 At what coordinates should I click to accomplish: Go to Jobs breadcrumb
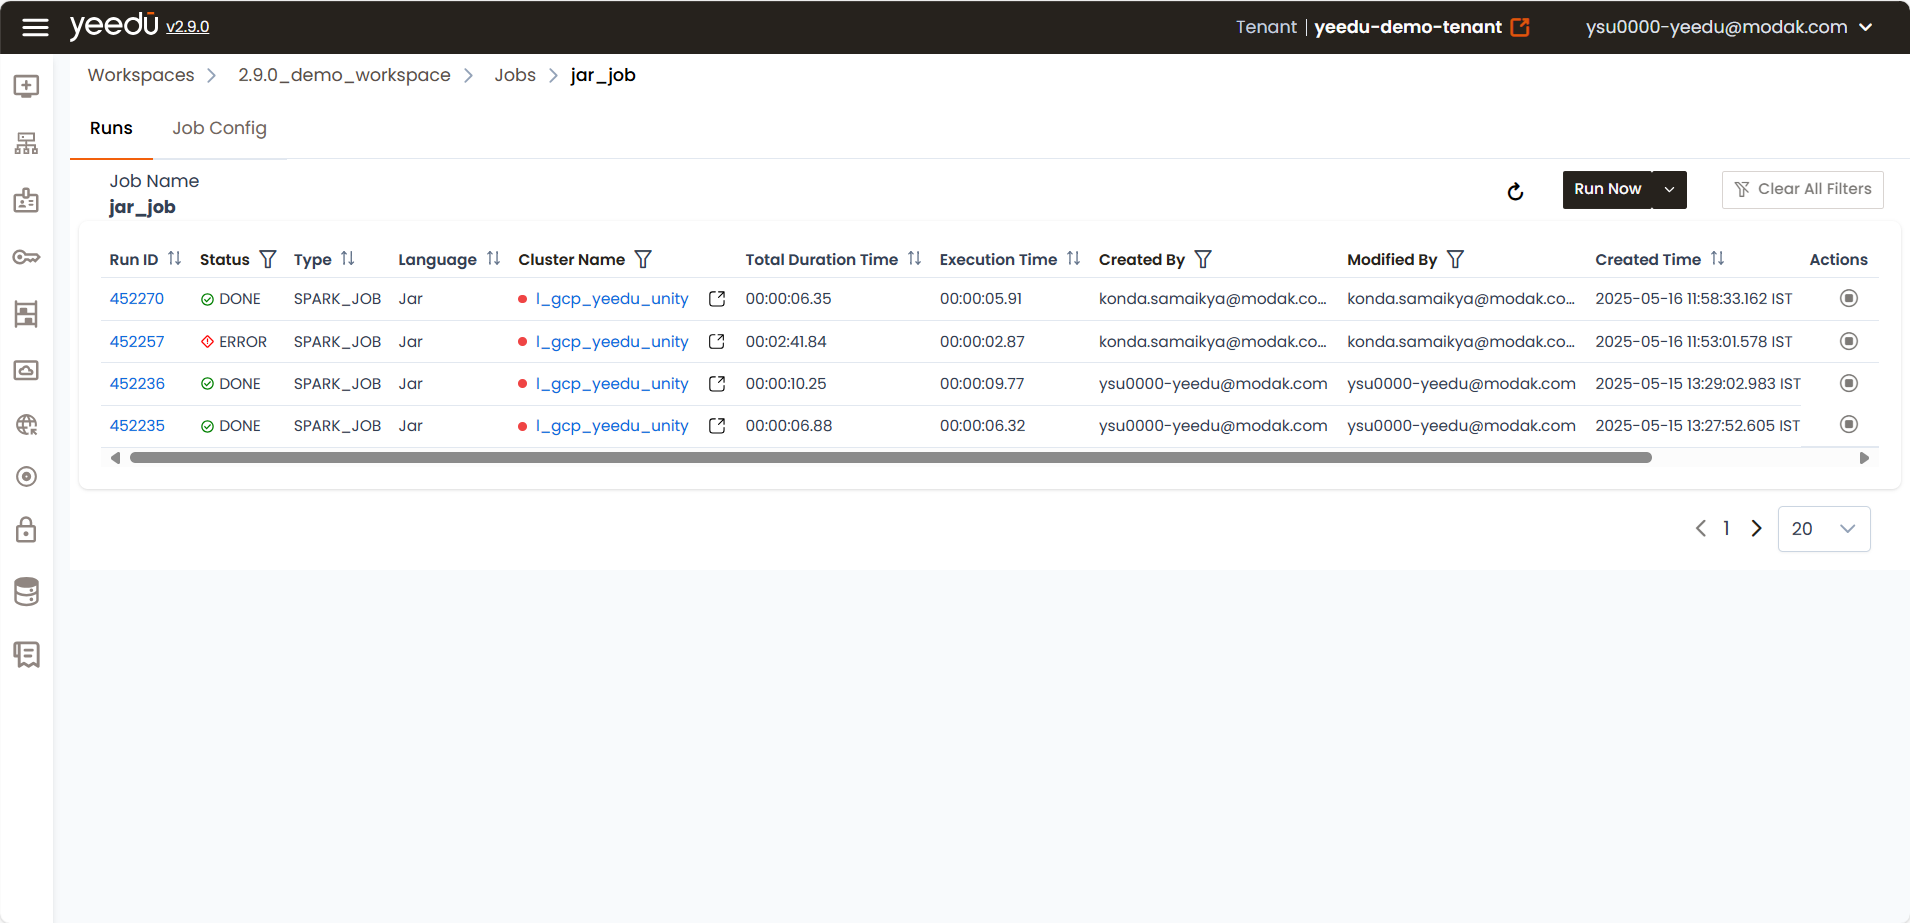[515, 75]
